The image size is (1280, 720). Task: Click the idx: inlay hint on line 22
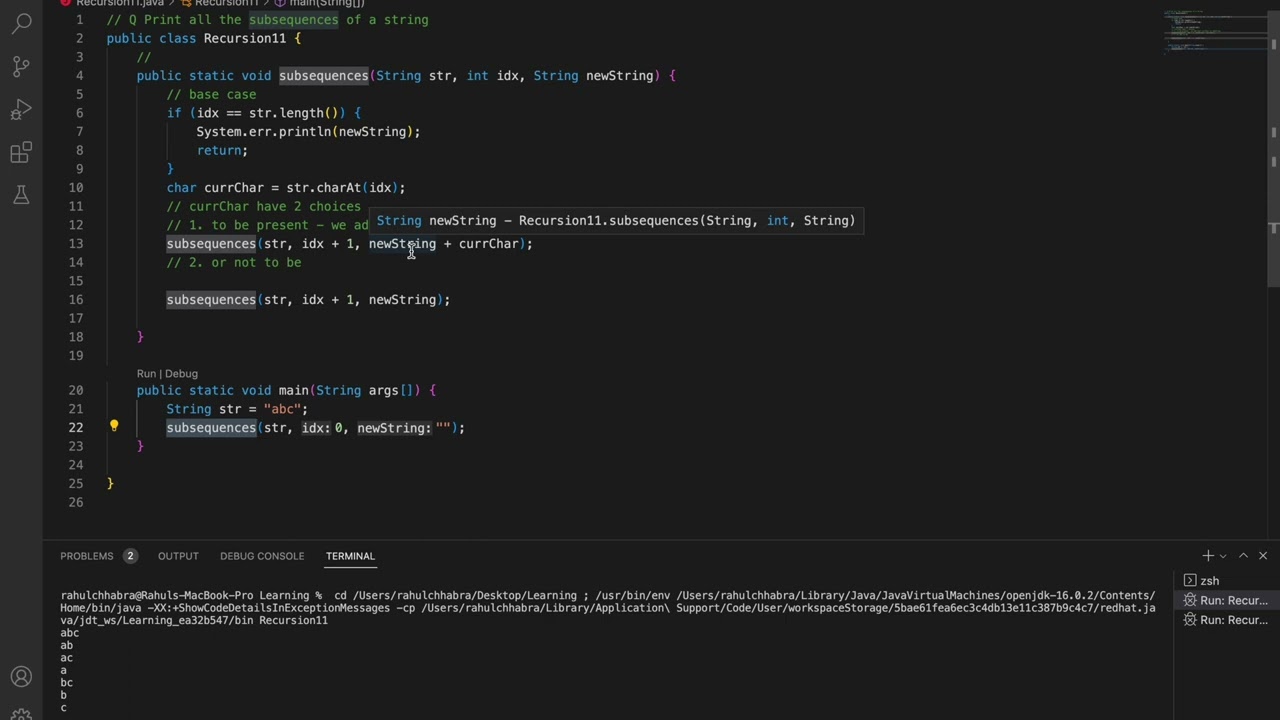click(316, 428)
